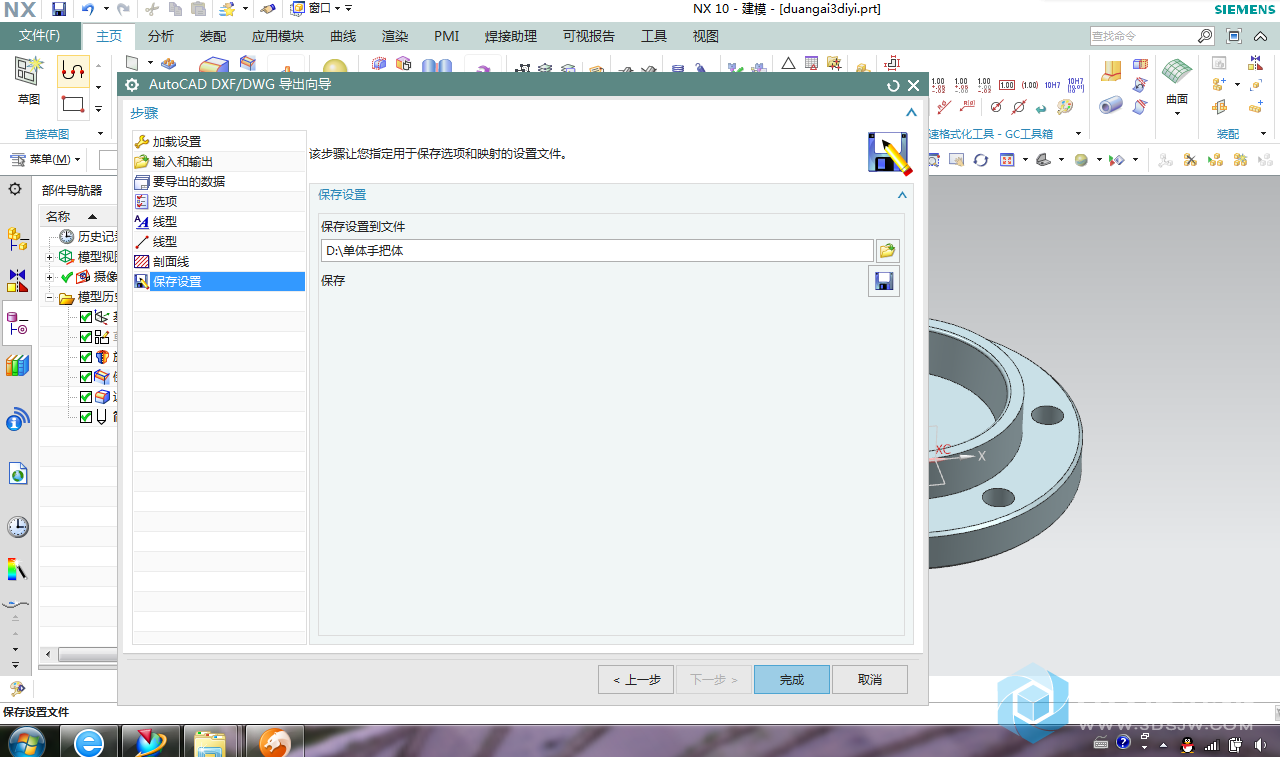Click the Undo arrow icon
This screenshot has height=757, width=1280.
(x=88, y=9)
